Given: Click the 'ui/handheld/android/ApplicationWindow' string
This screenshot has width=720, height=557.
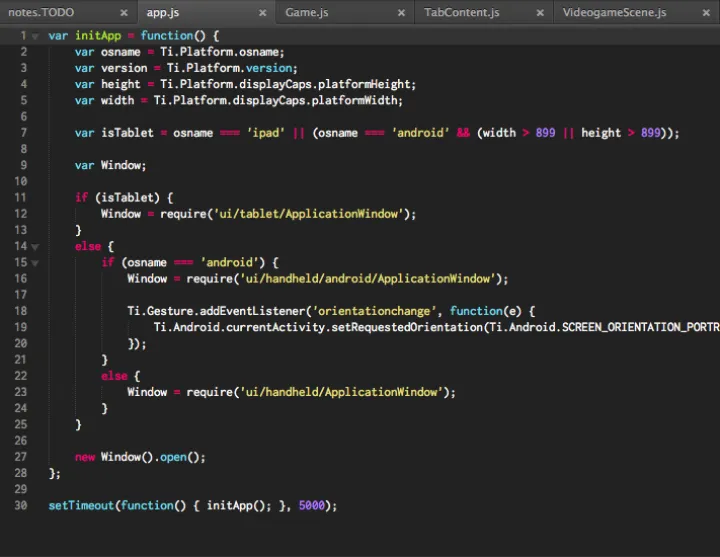Looking at the screenshot, I should [367, 278].
